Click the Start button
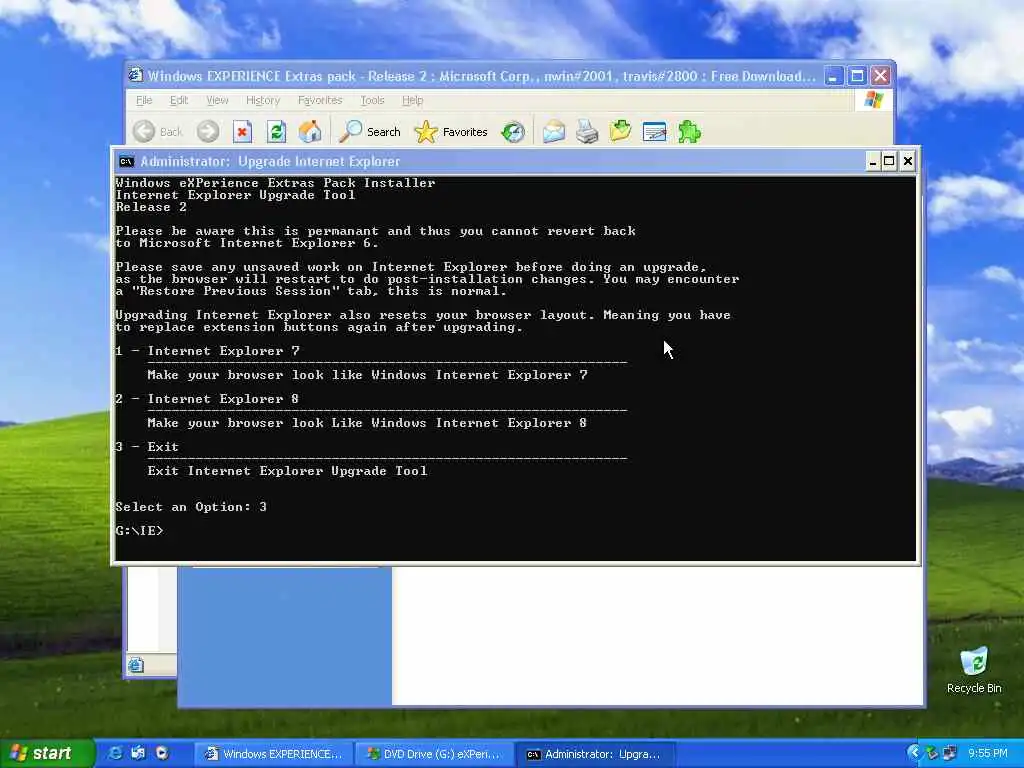The height and width of the screenshot is (768, 1024). tap(45, 754)
